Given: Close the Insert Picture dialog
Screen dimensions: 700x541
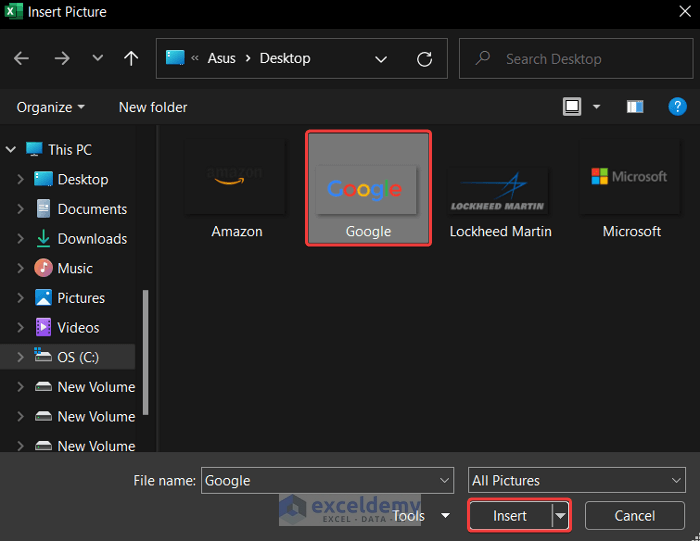Looking at the screenshot, I should pos(685,11).
